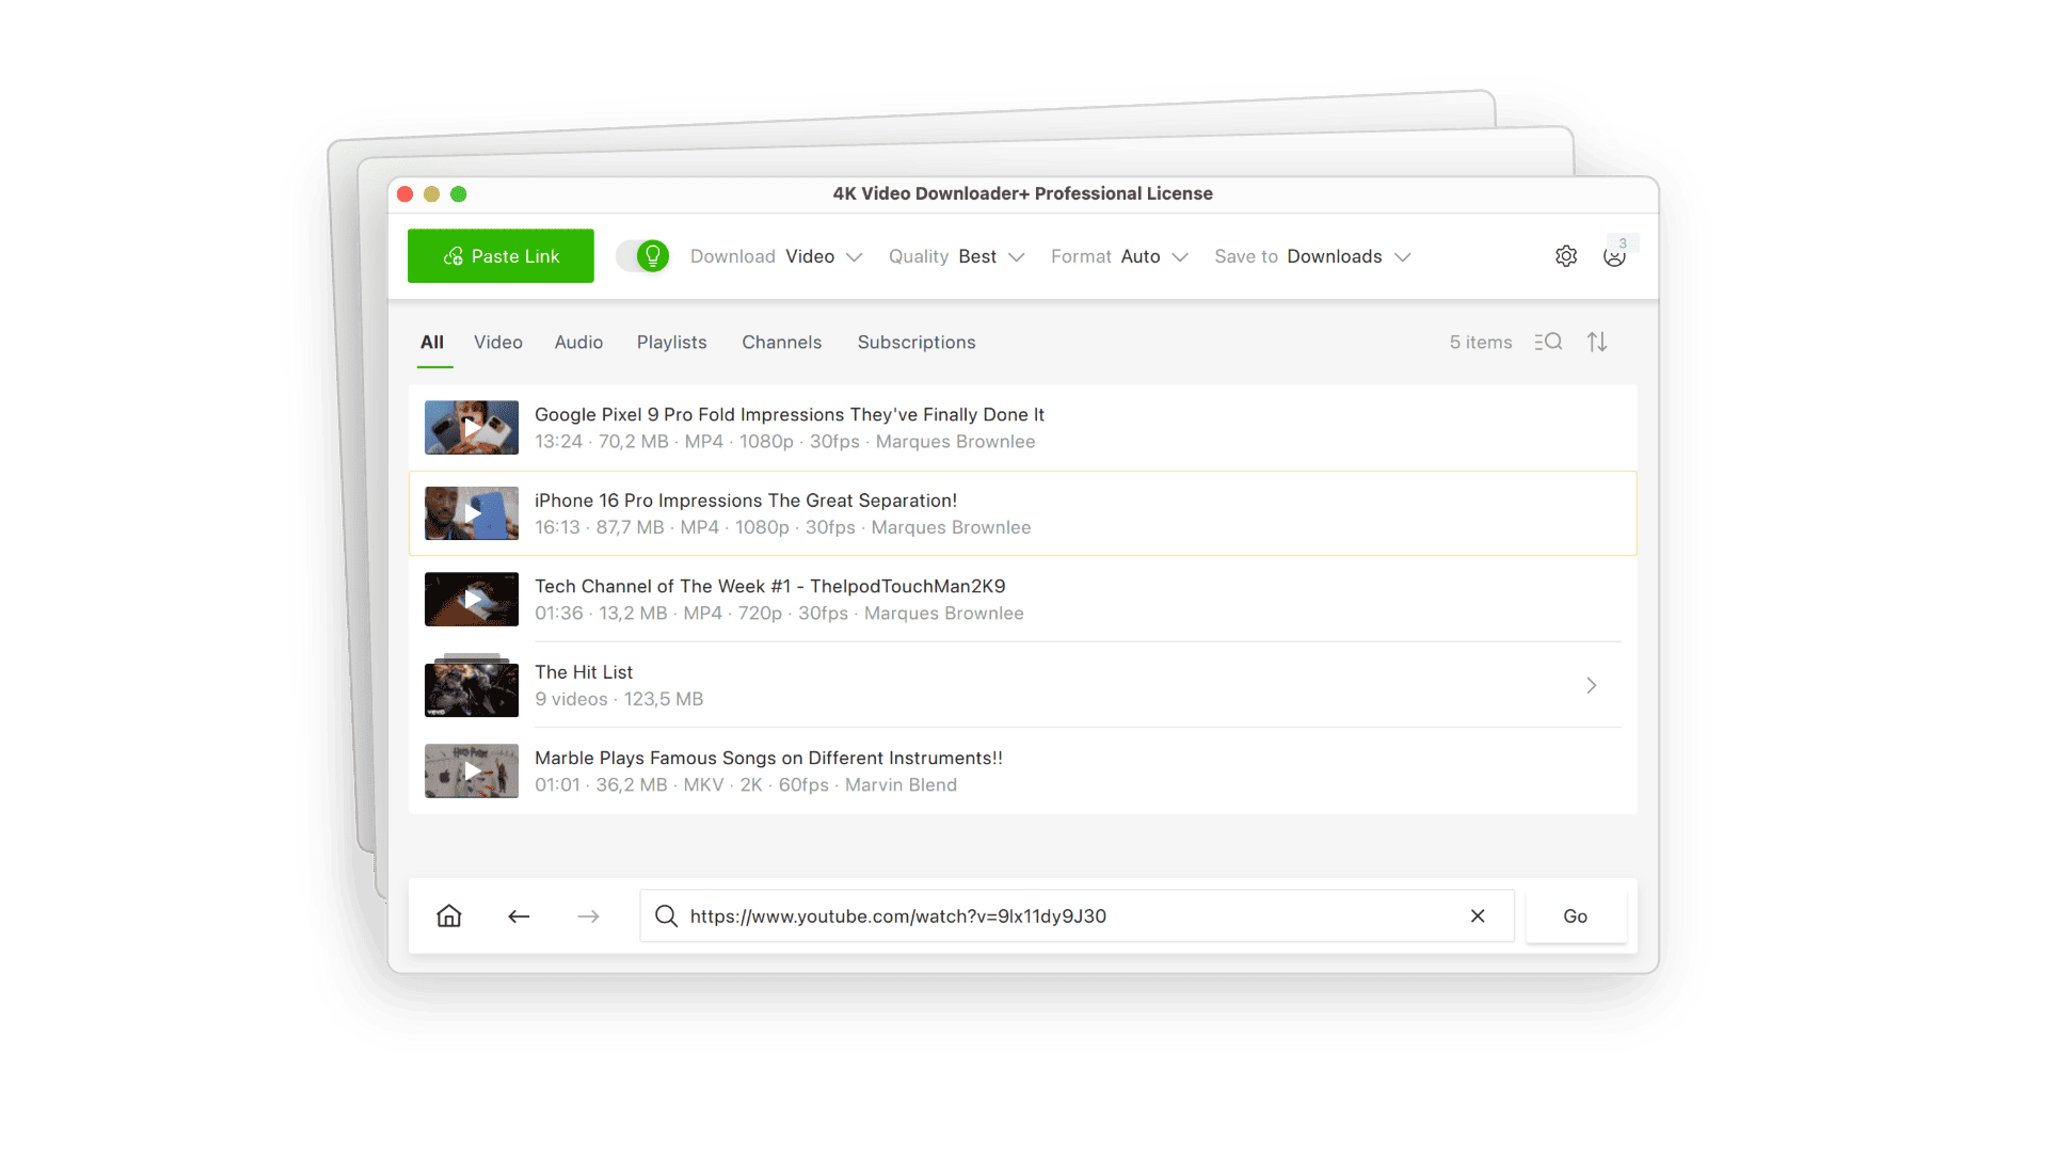Click the home icon in the browser bar
Viewport: 2048px width, 1152px height.
coord(448,915)
